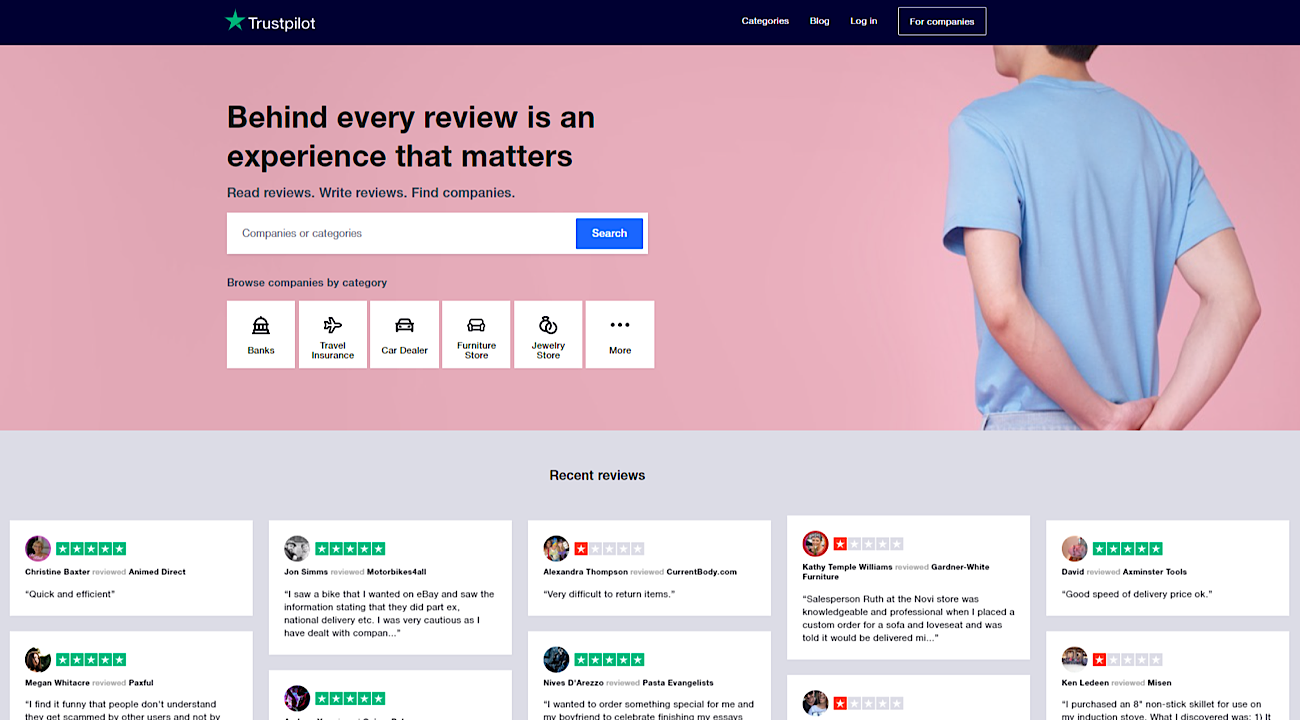Go to Gardner-White Furniture's company page

coord(896,572)
